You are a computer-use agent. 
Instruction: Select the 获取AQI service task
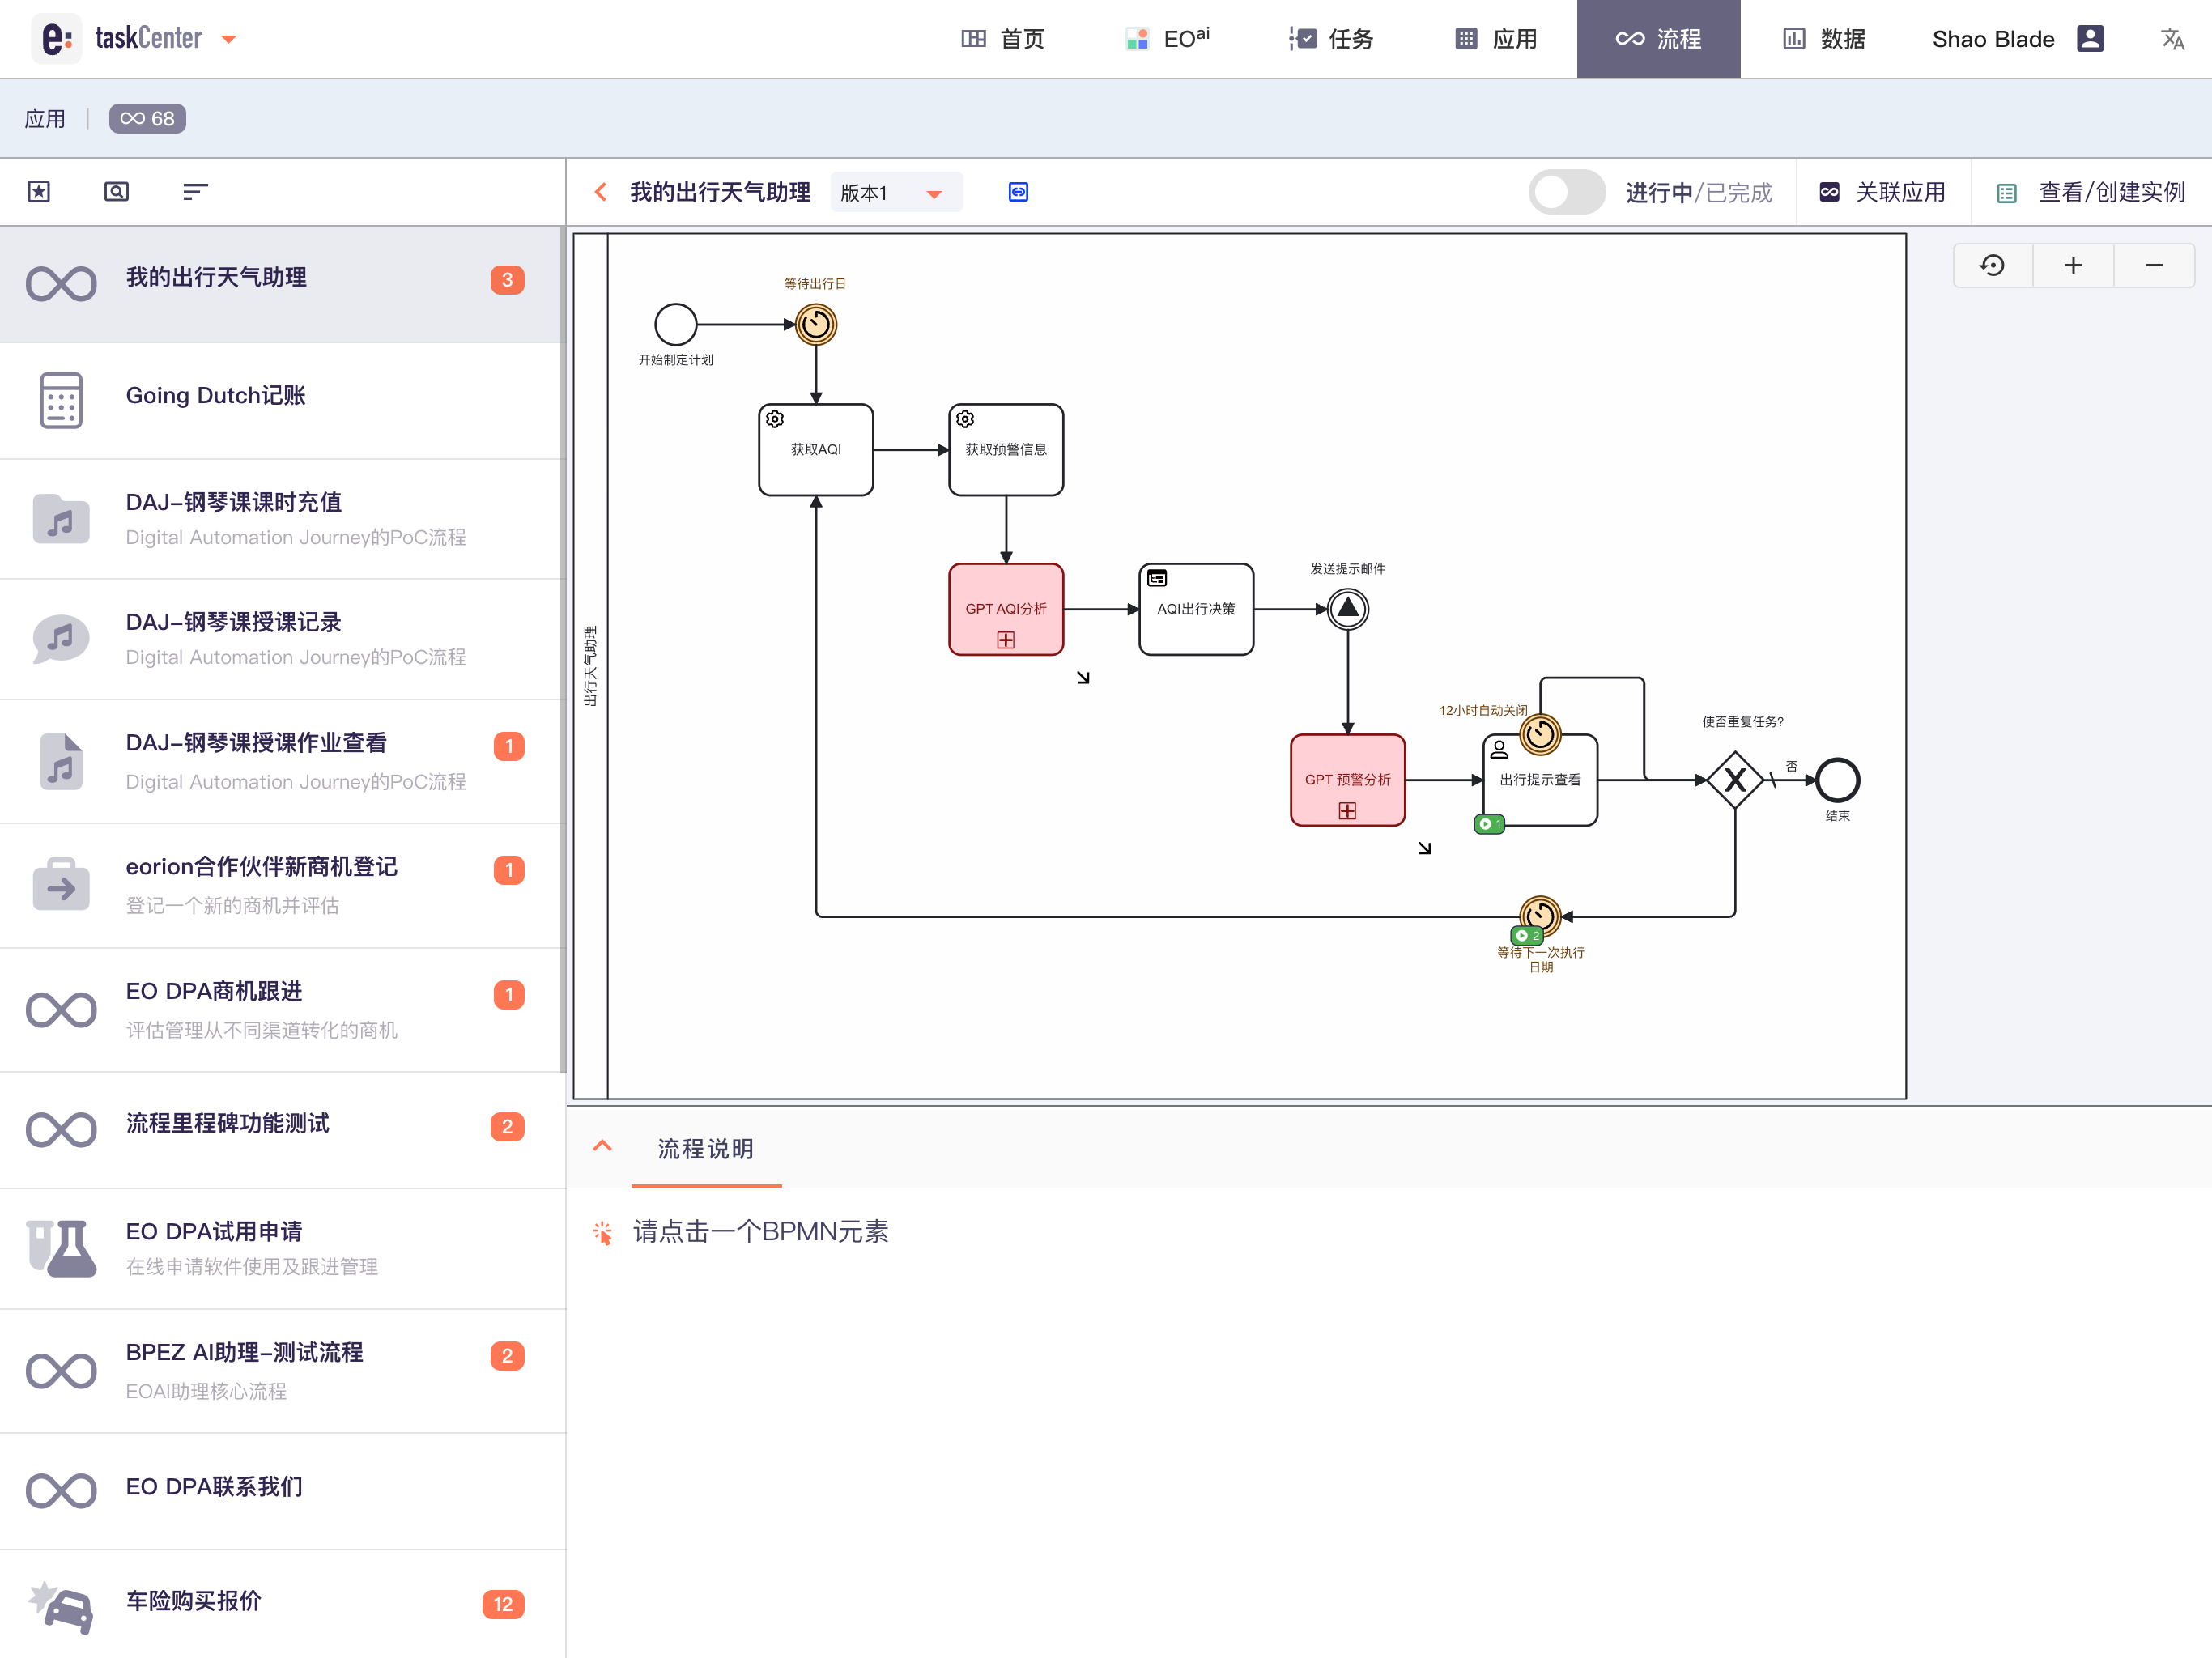(x=816, y=449)
